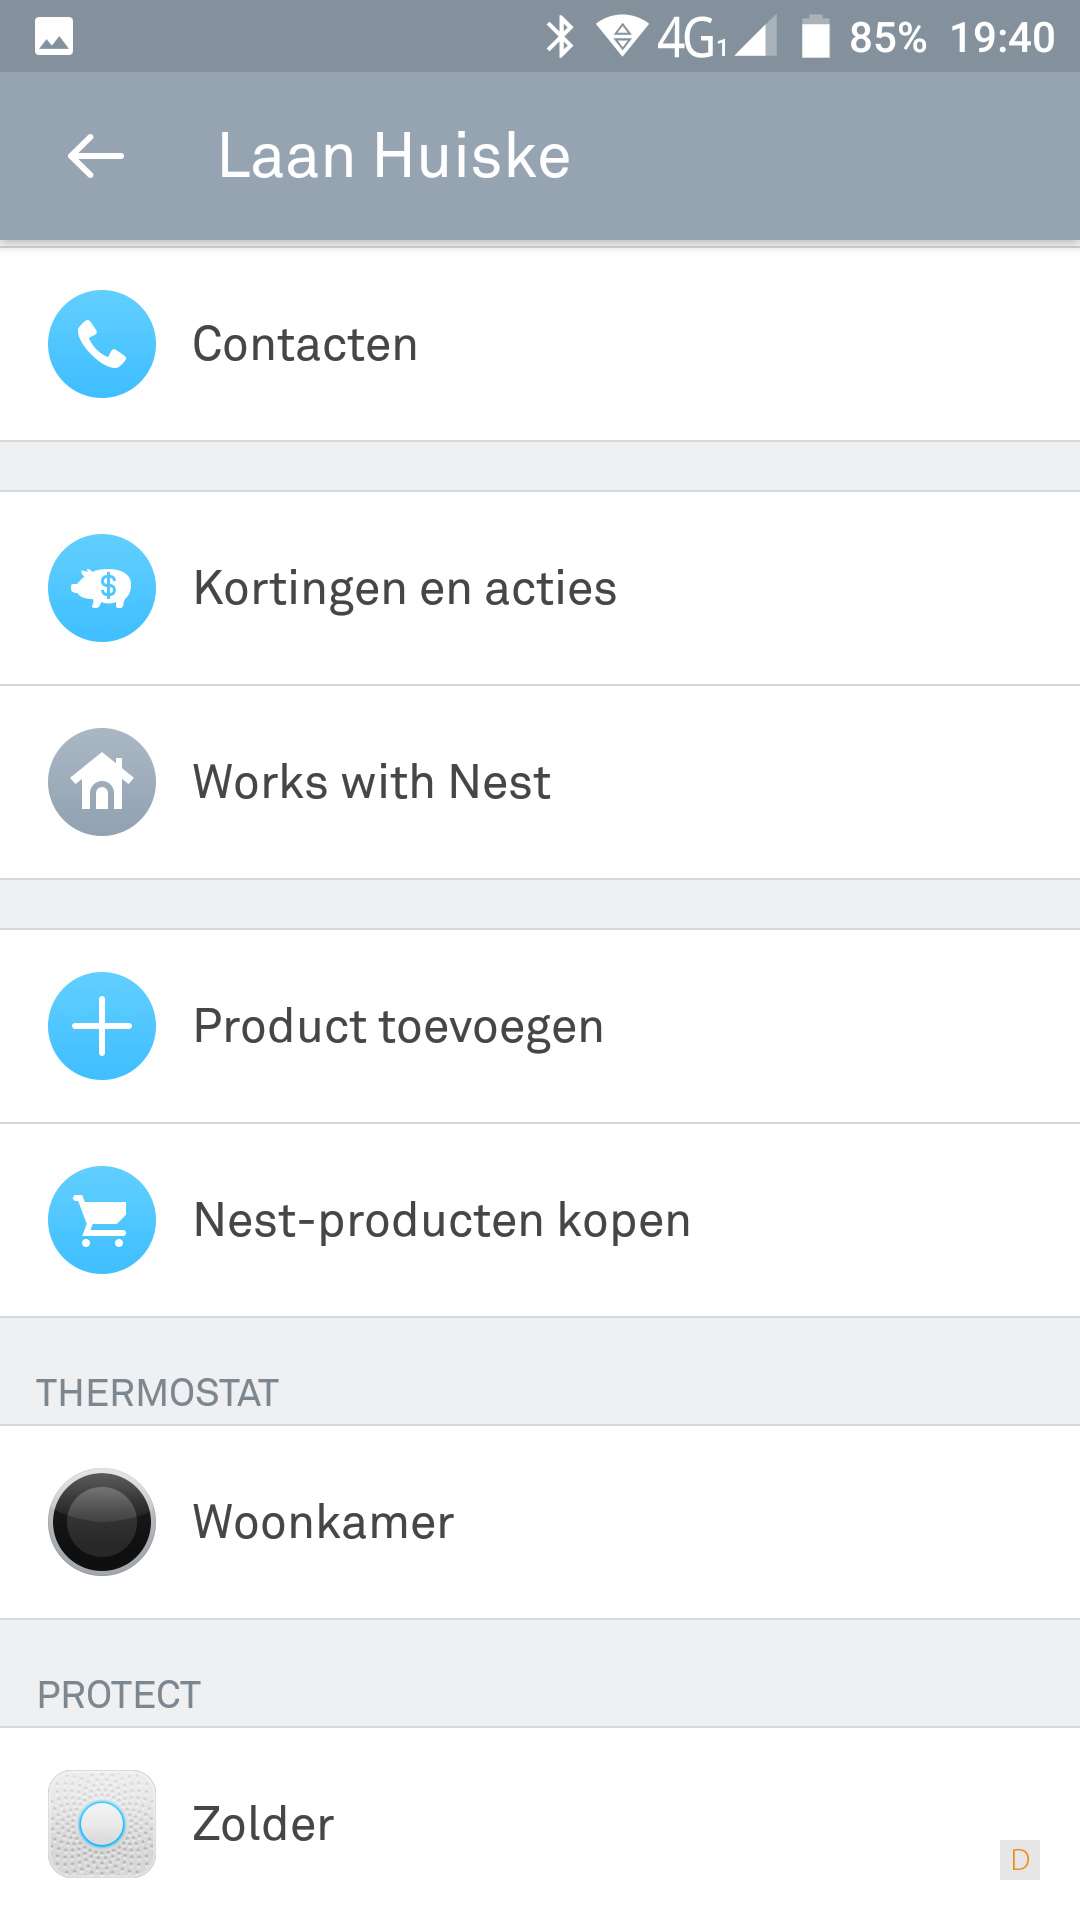Tap the back arrow in header
This screenshot has height=1920, width=1080.
point(96,156)
